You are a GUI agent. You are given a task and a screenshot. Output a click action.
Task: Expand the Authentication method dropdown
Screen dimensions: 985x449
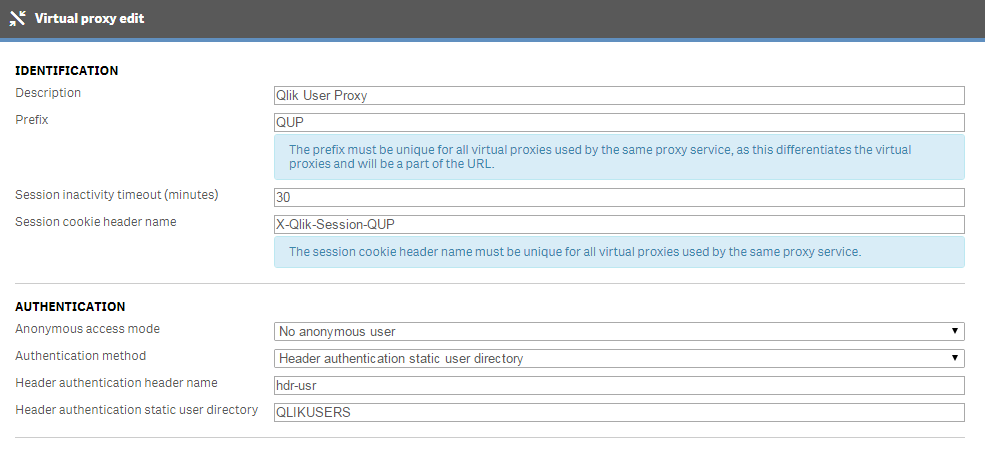618,358
